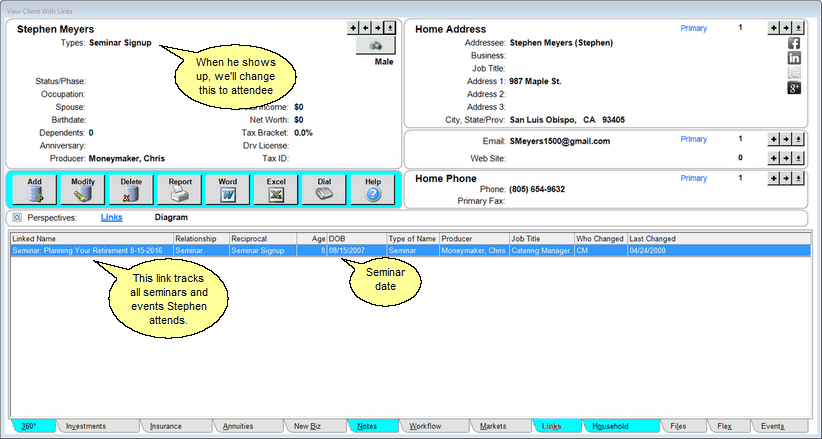
Task: Open the Help button
Action: [373, 189]
